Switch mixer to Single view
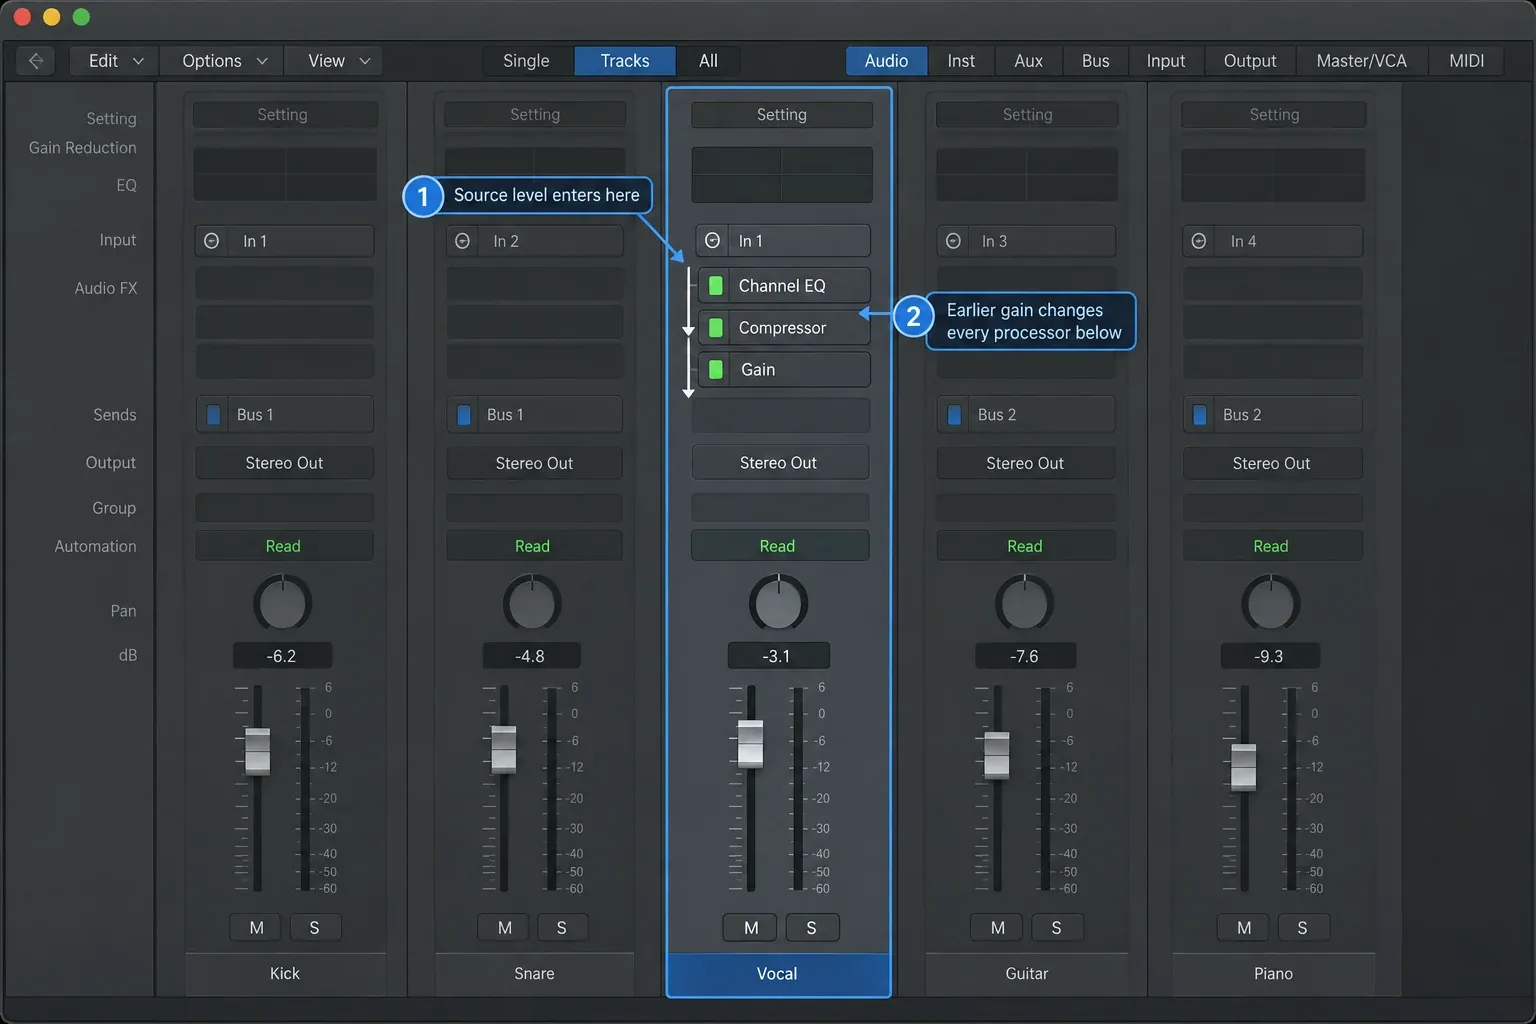The width and height of the screenshot is (1536, 1024). click(526, 61)
